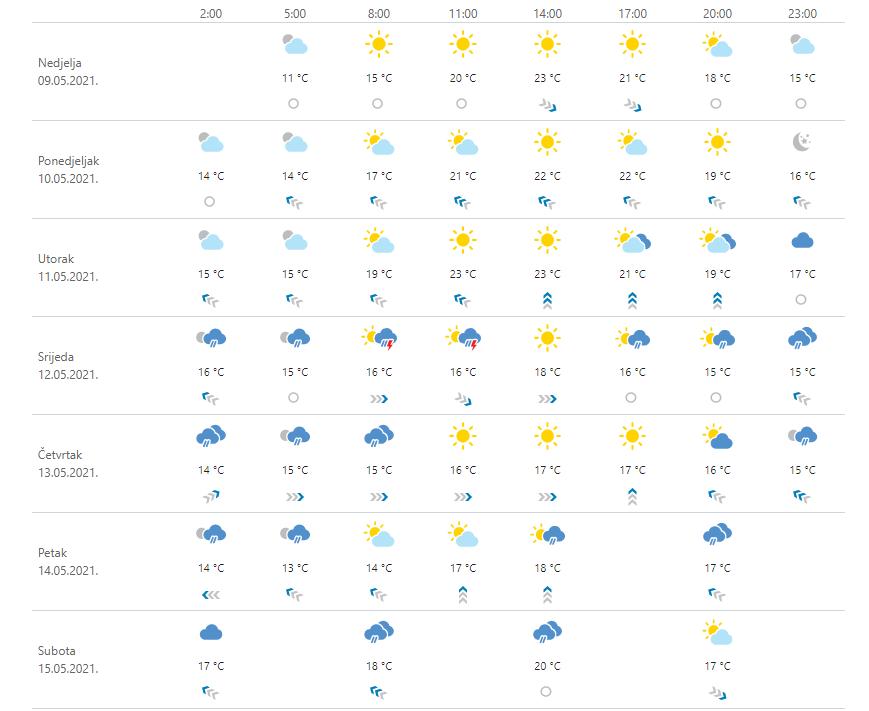
Task: Select the thunderstorm icon for Srijeda 8:00
Action: coord(378,339)
